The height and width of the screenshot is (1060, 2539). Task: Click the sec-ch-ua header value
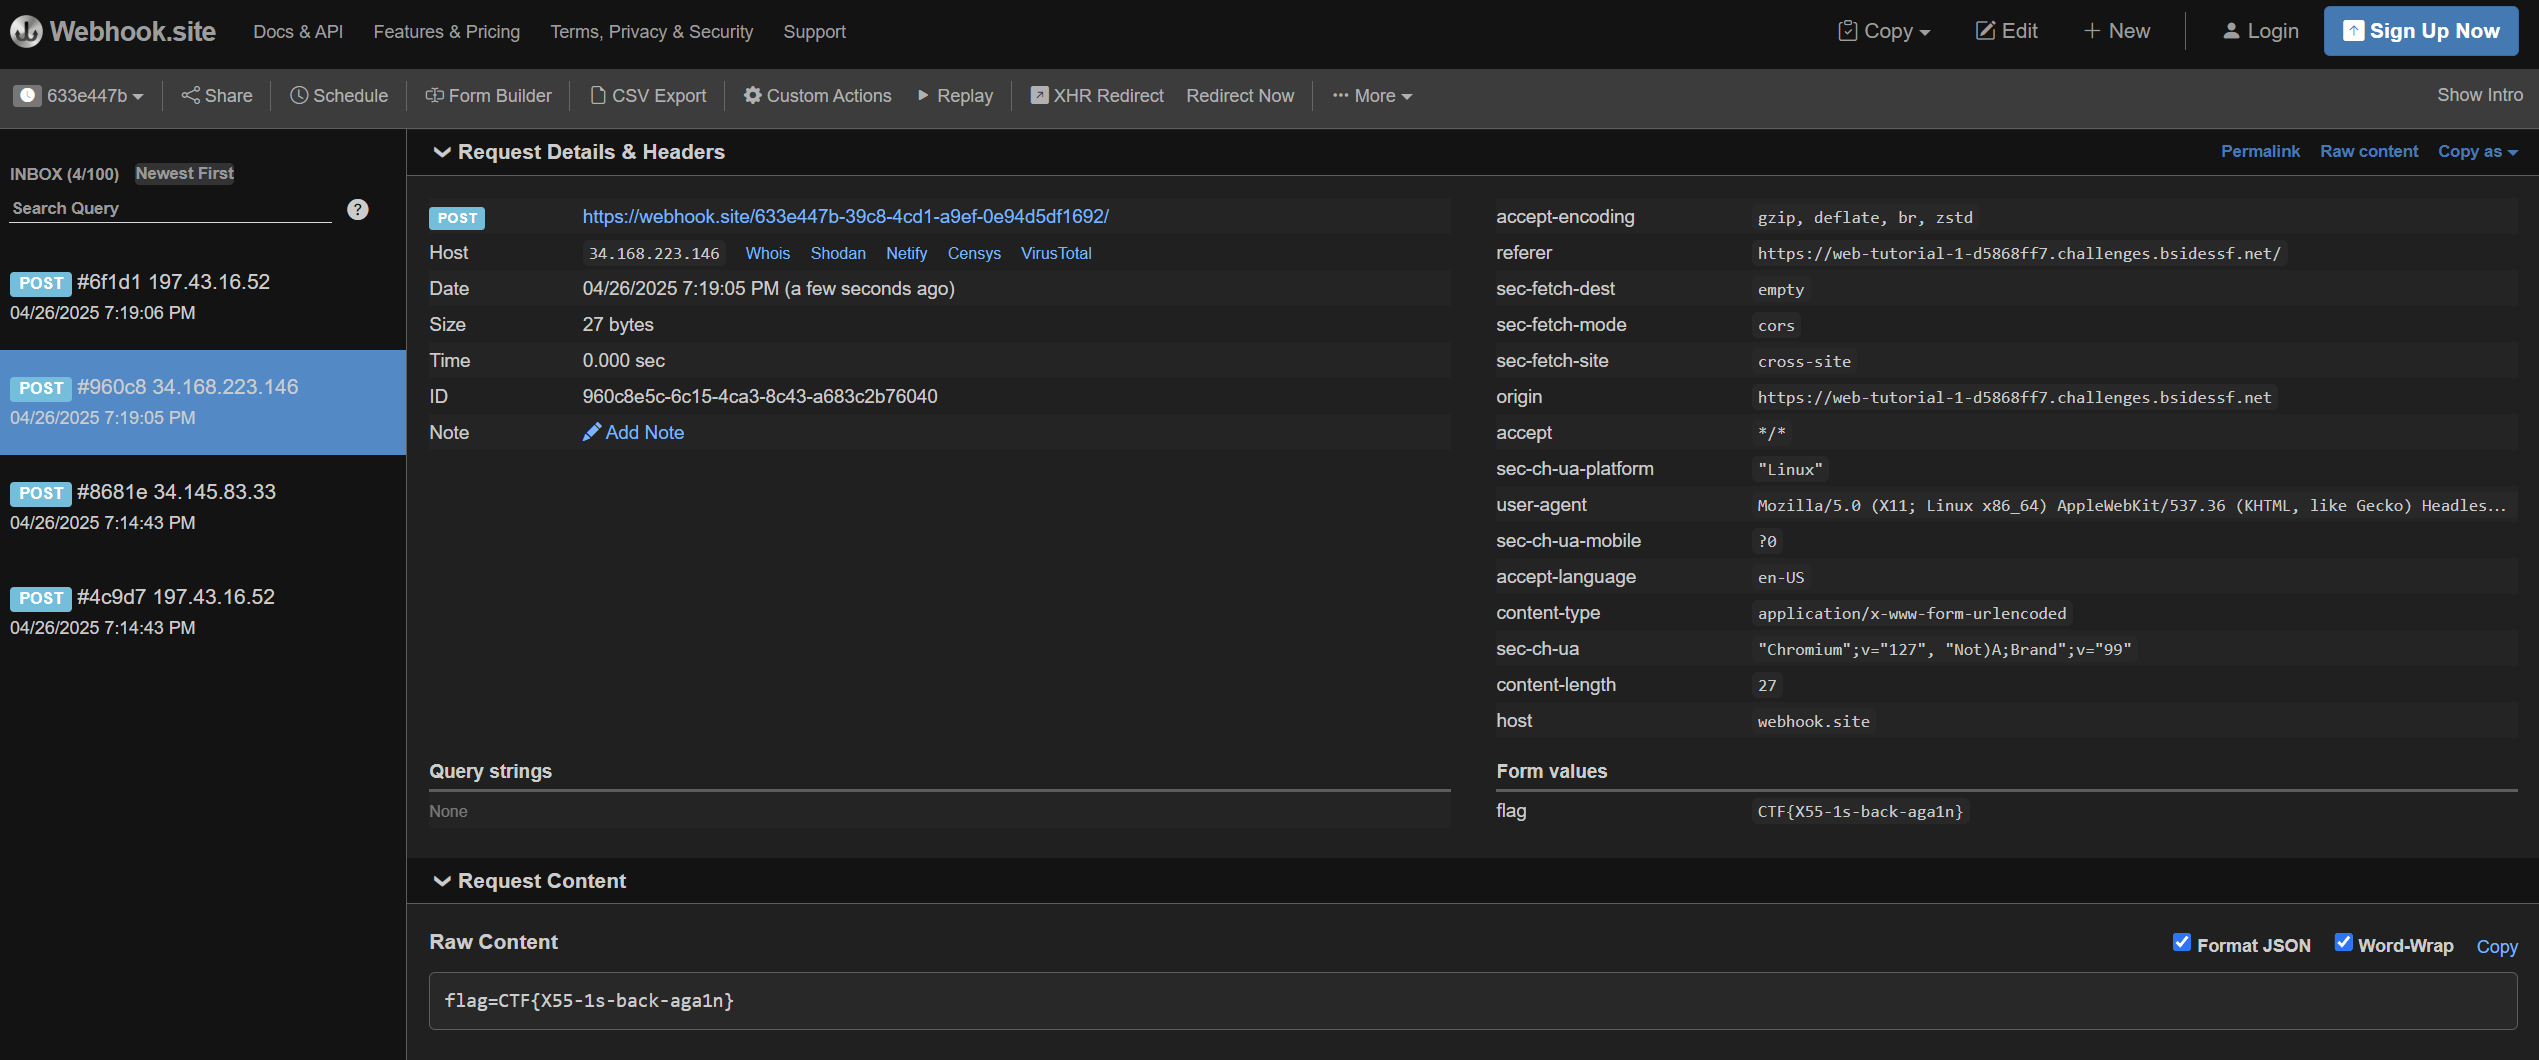click(1944, 650)
